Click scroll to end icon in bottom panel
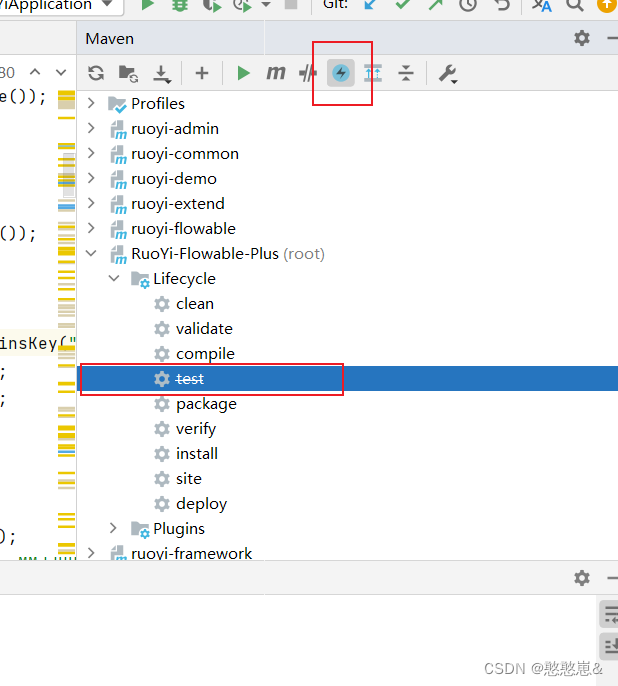618x686 pixels. point(611,646)
